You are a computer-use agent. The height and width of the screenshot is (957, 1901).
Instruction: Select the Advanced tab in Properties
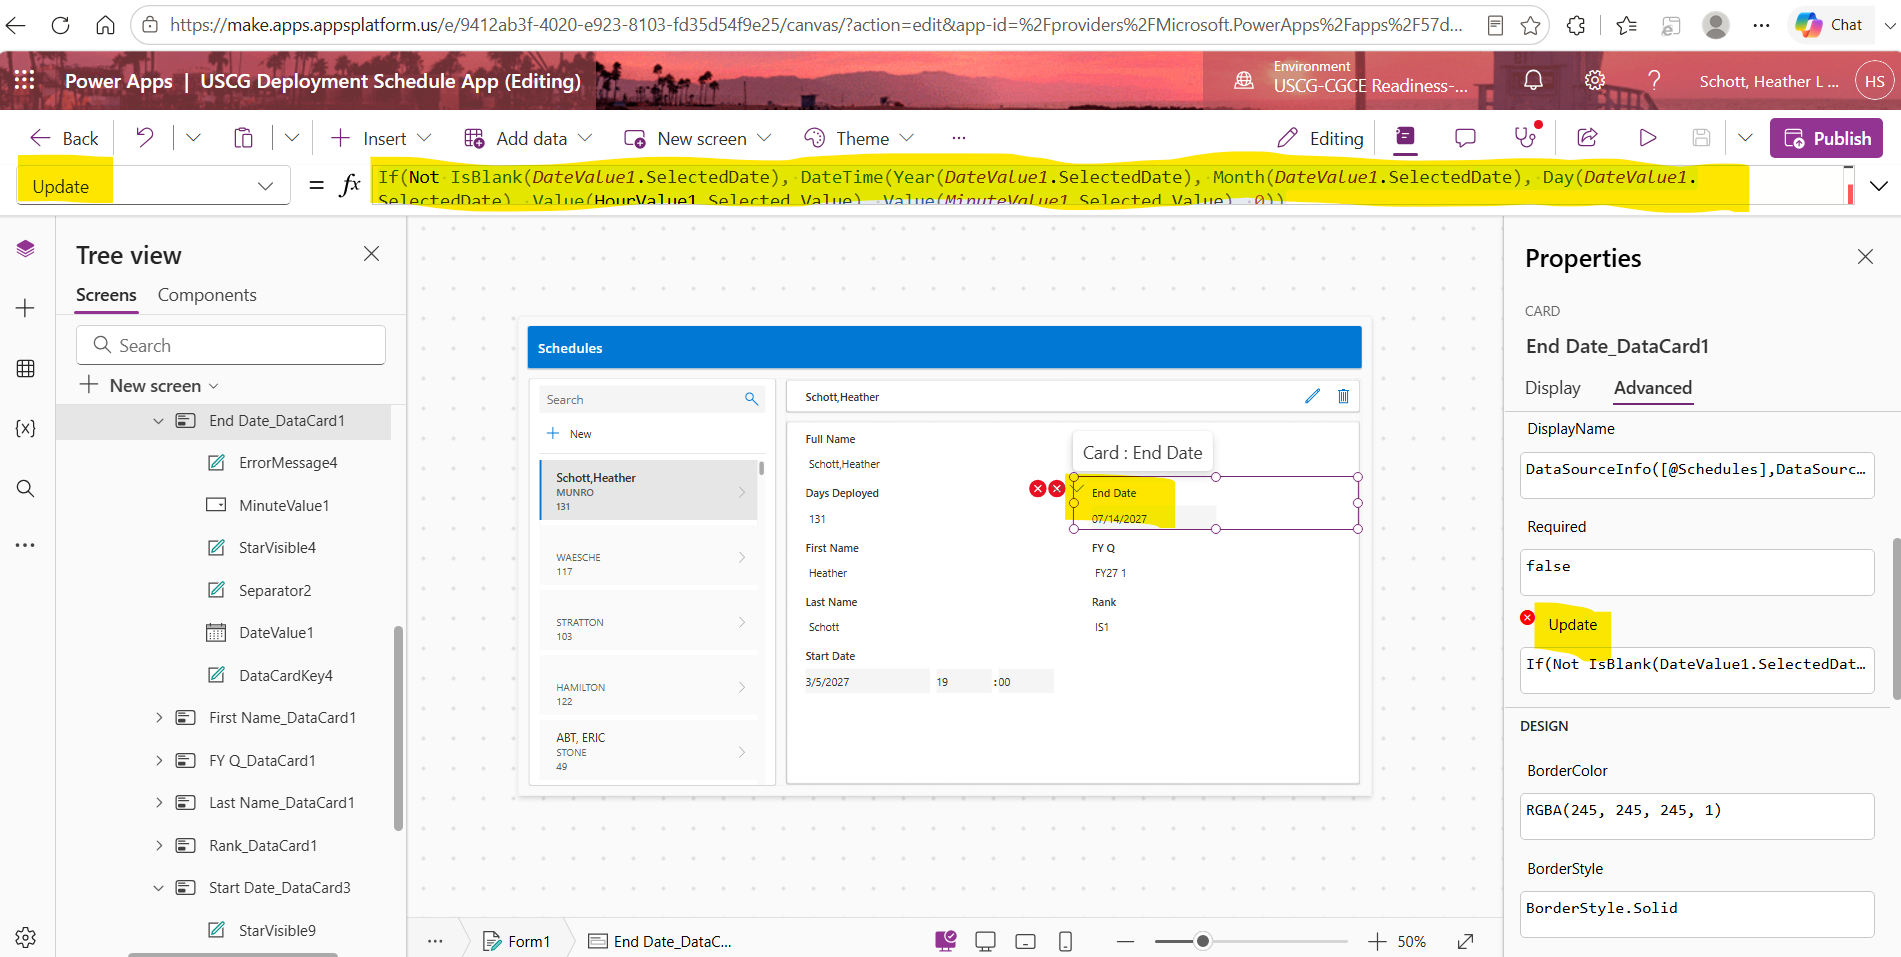[x=1653, y=388]
